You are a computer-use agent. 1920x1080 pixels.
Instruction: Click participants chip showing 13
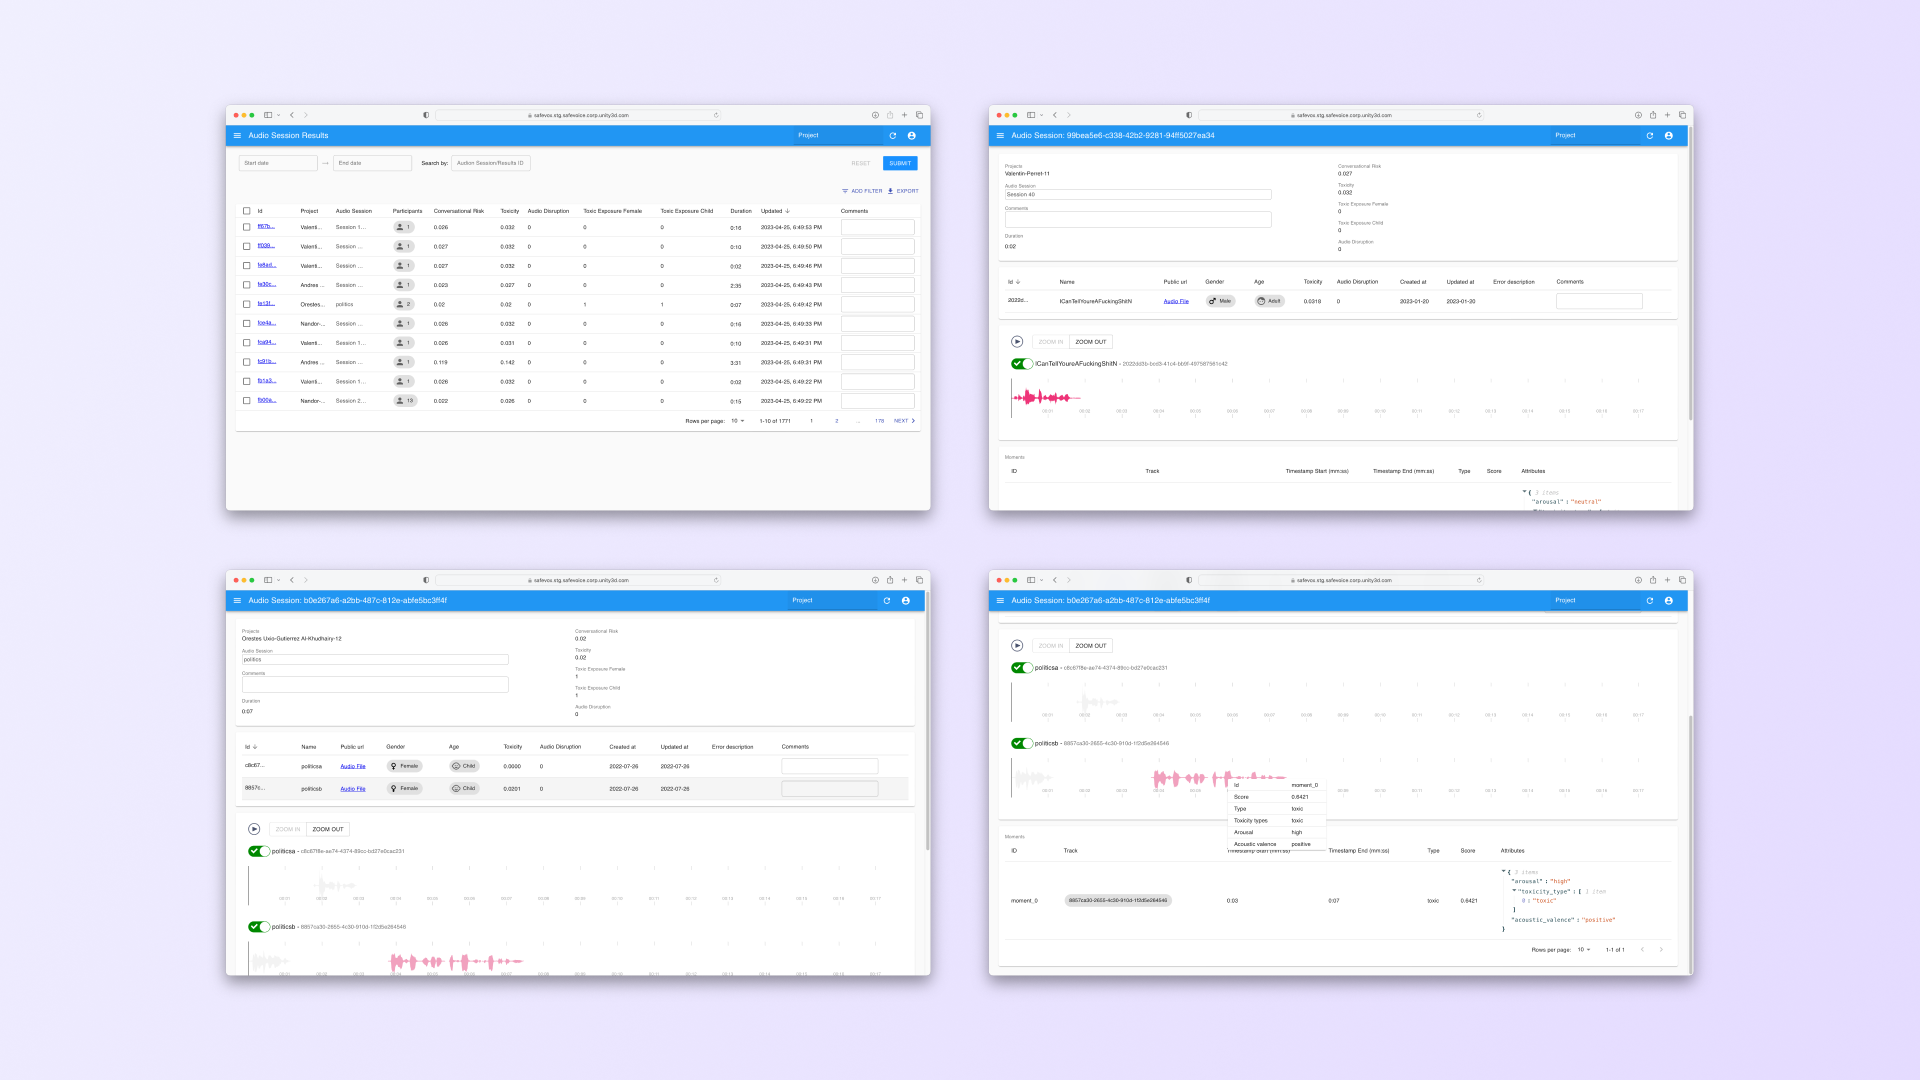pos(404,401)
